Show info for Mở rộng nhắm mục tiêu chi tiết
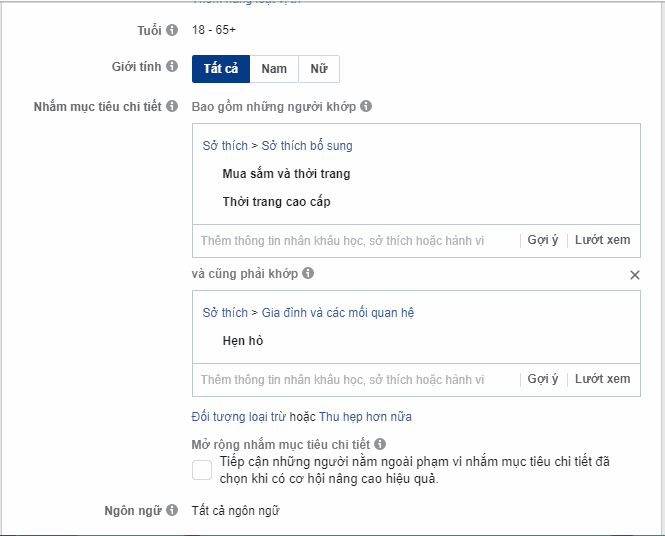 pos(380,444)
